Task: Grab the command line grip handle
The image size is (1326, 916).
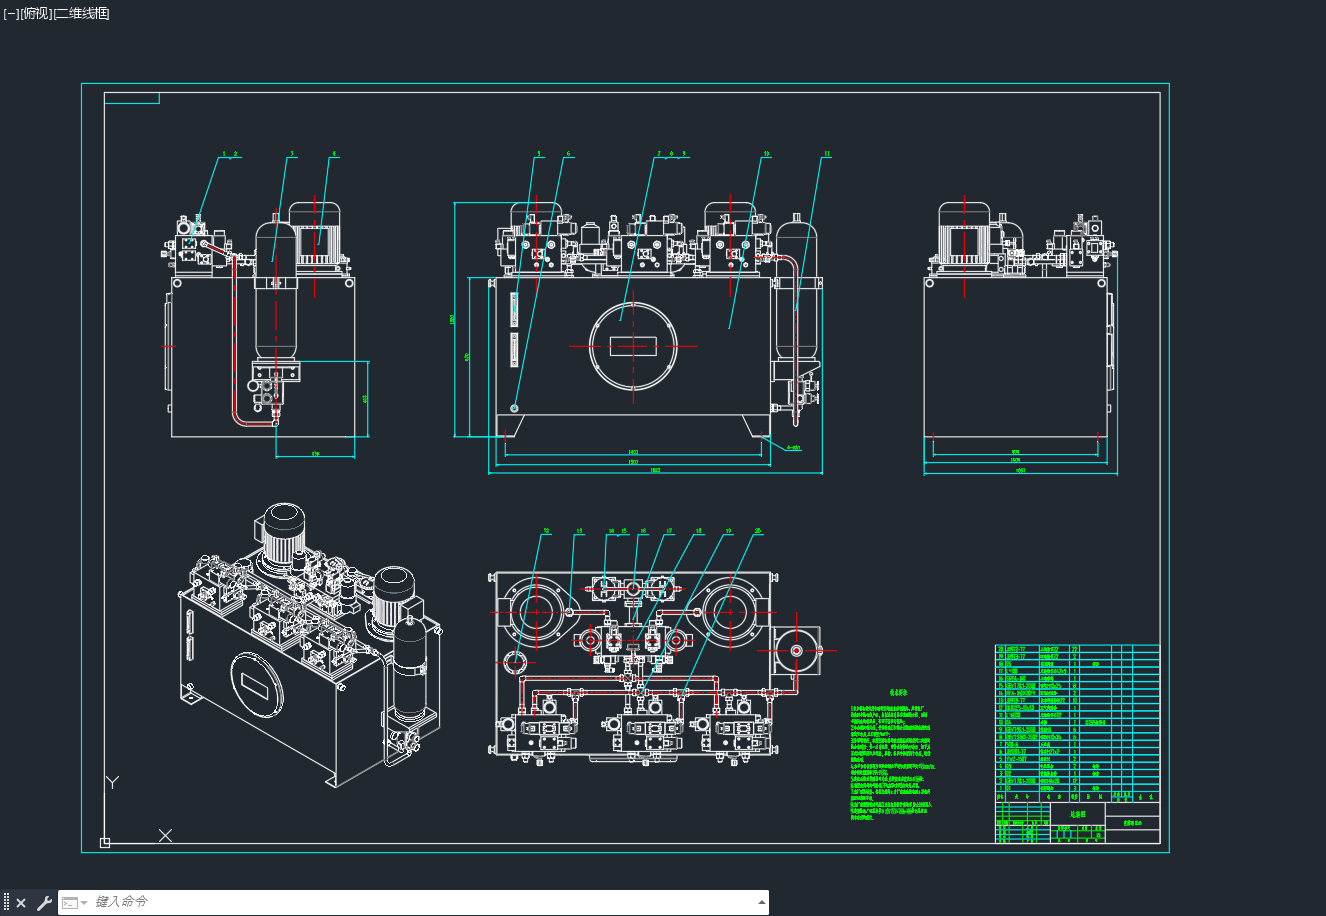Action: (6, 903)
